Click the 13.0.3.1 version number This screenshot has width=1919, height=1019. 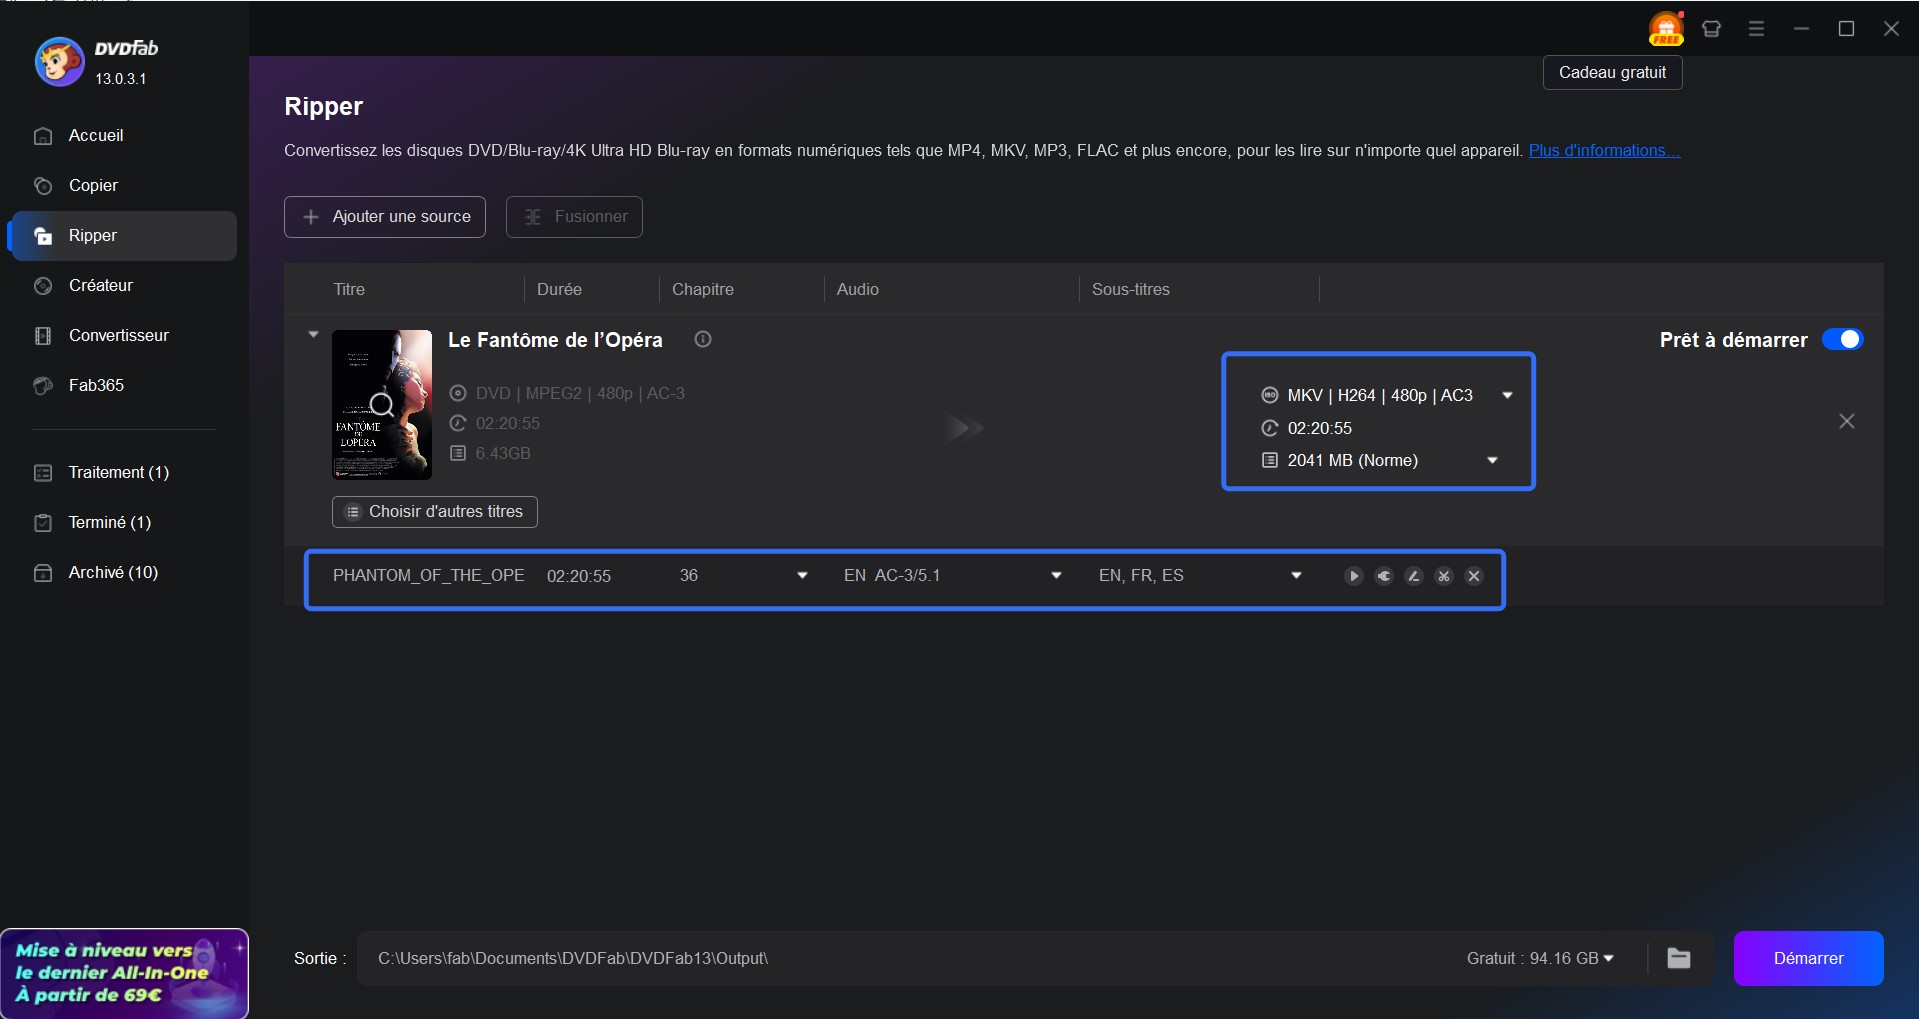pyautogui.click(x=121, y=79)
